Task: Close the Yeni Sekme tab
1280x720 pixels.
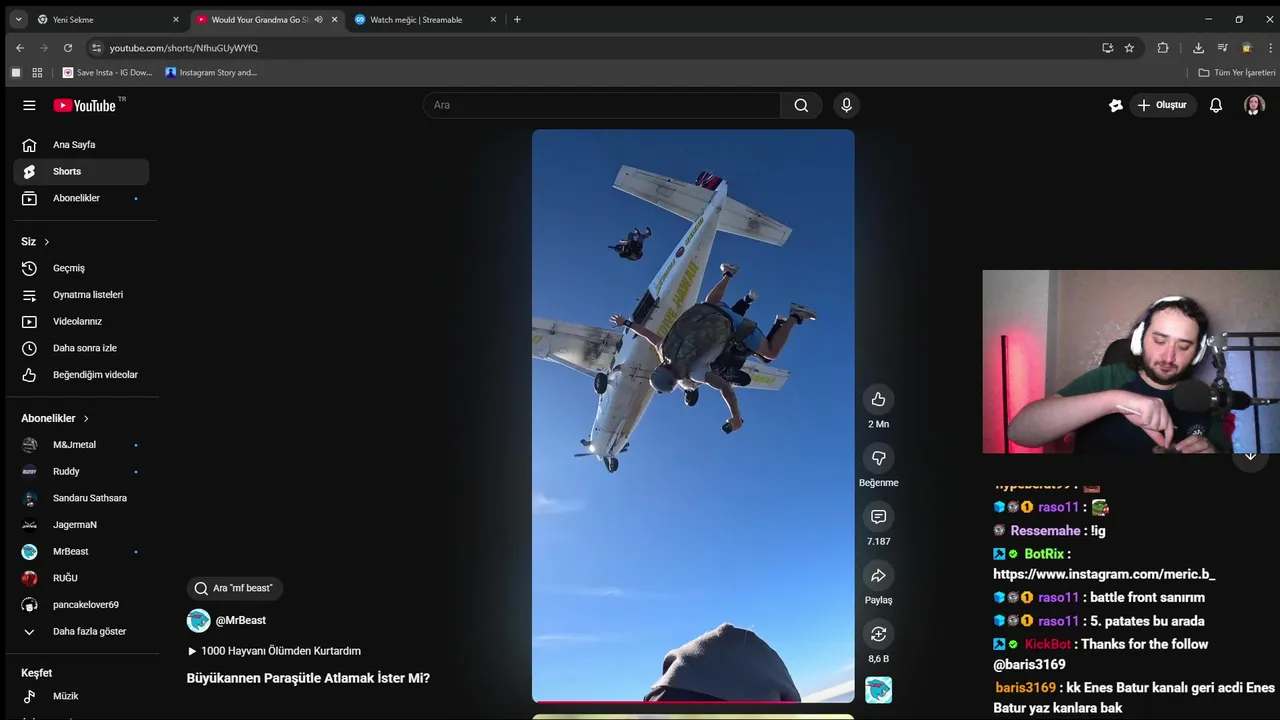Action: [175, 19]
